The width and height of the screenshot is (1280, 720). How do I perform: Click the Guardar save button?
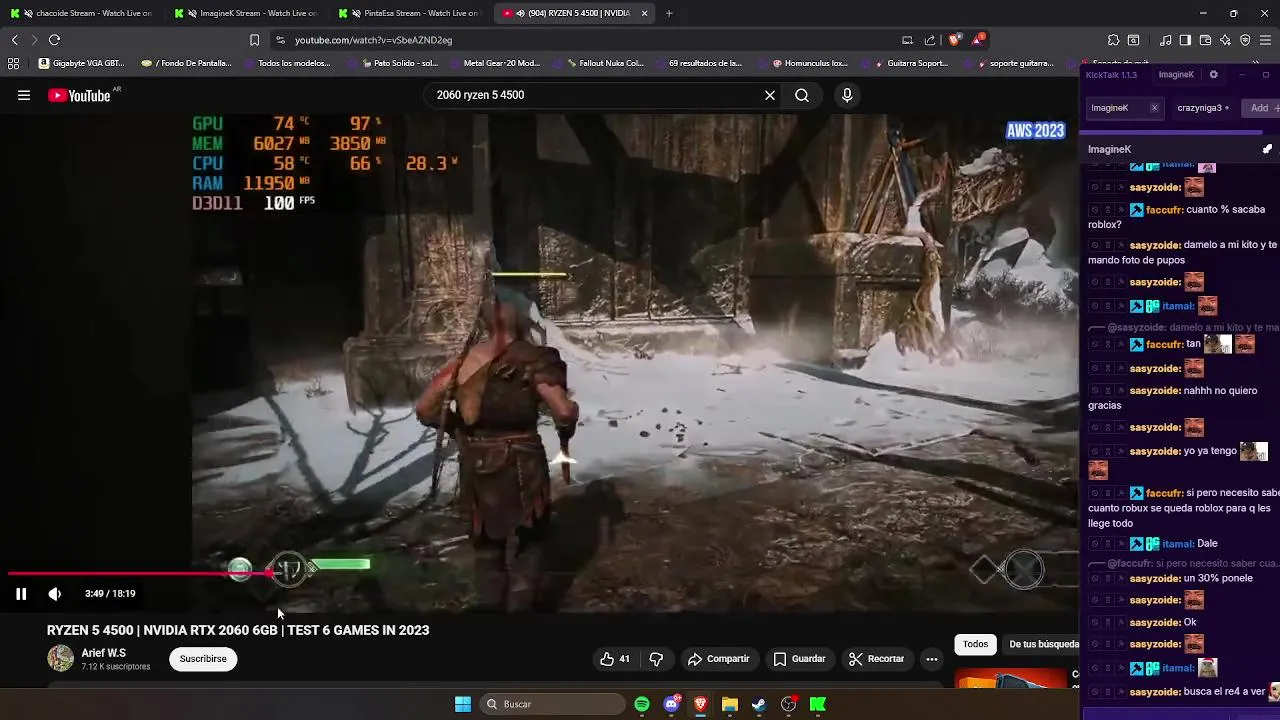tap(799, 659)
